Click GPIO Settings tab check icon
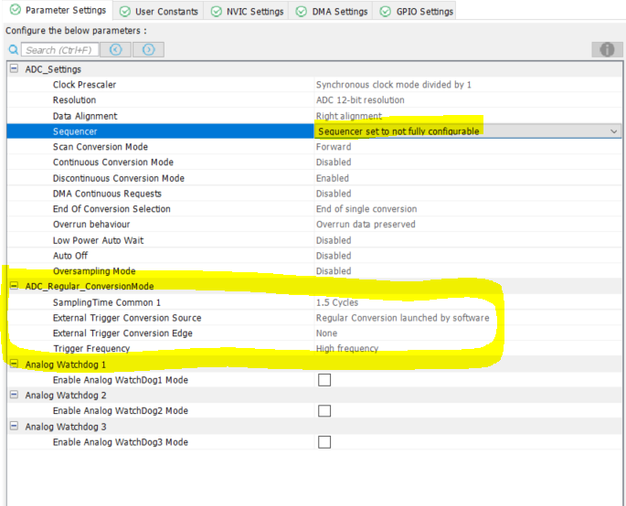Image resolution: width=626 pixels, height=506 pixels. tap(385, 12)
